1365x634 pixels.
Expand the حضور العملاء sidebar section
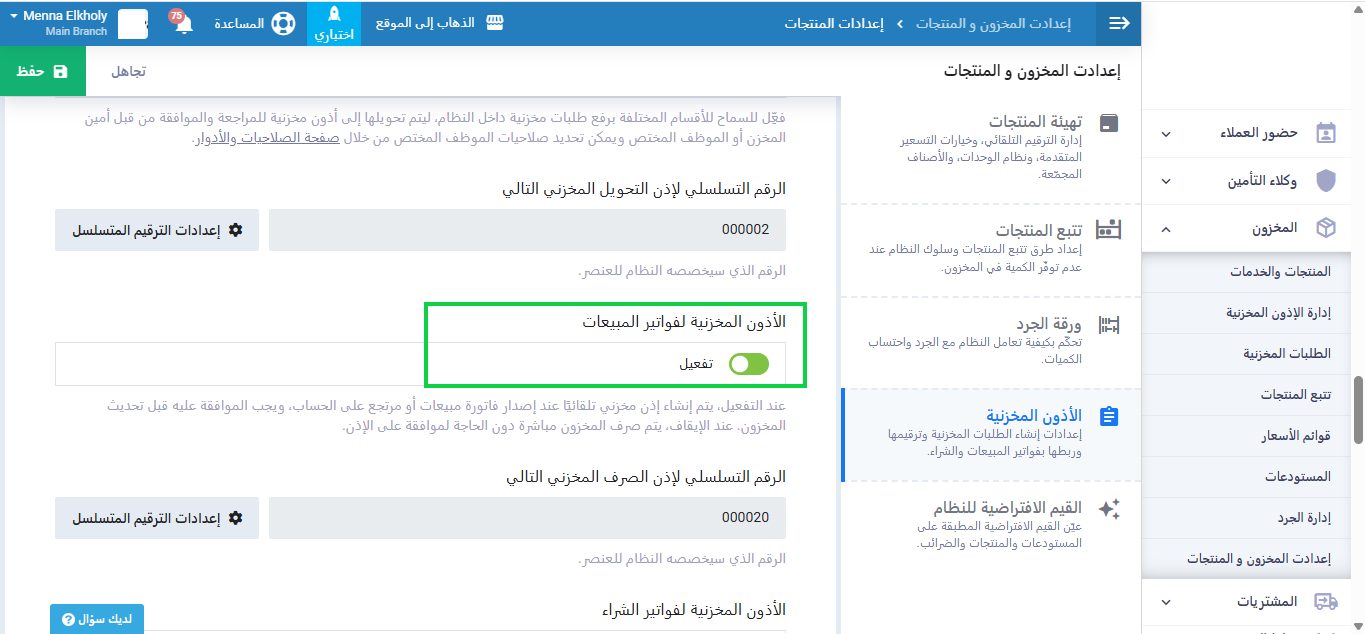pyautogui.click(x=1166, y=133)
